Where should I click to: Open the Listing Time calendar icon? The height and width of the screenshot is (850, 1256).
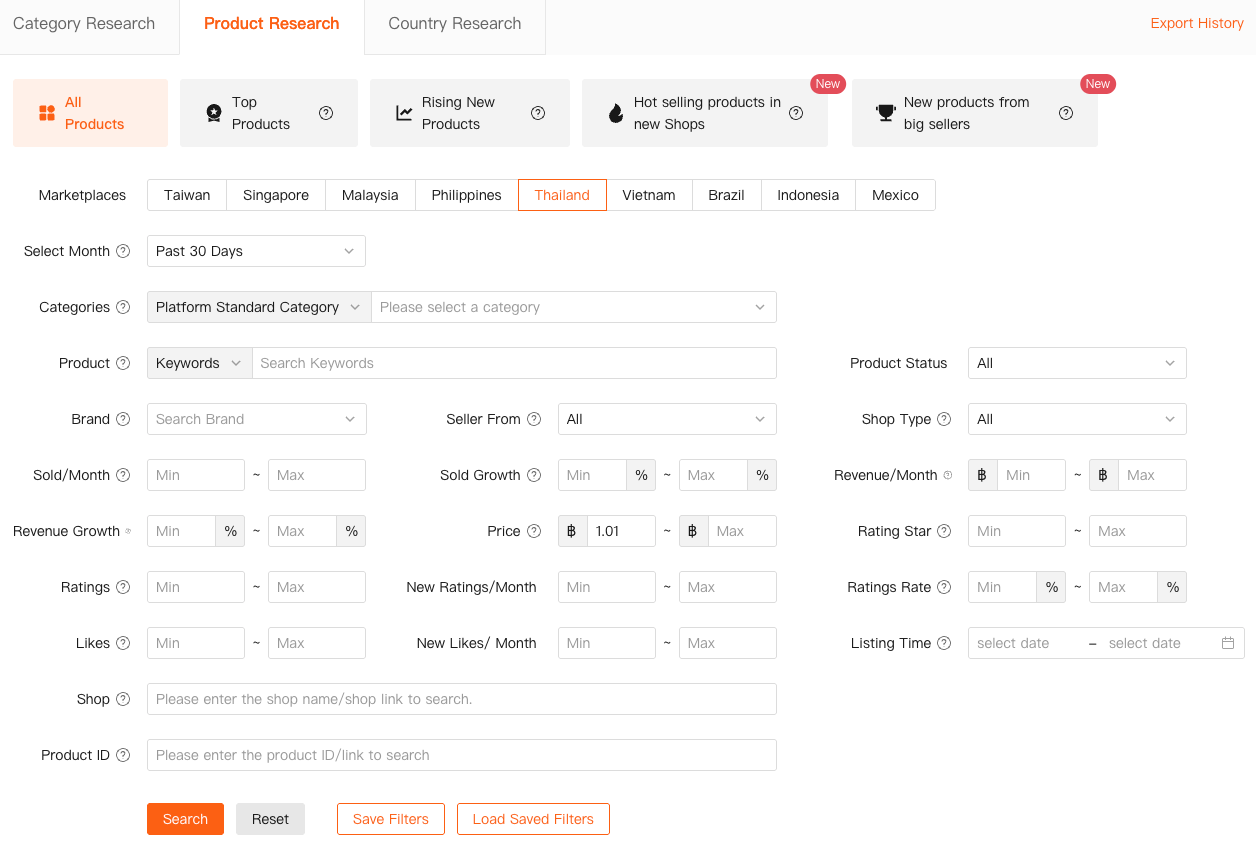(1228, 643)
